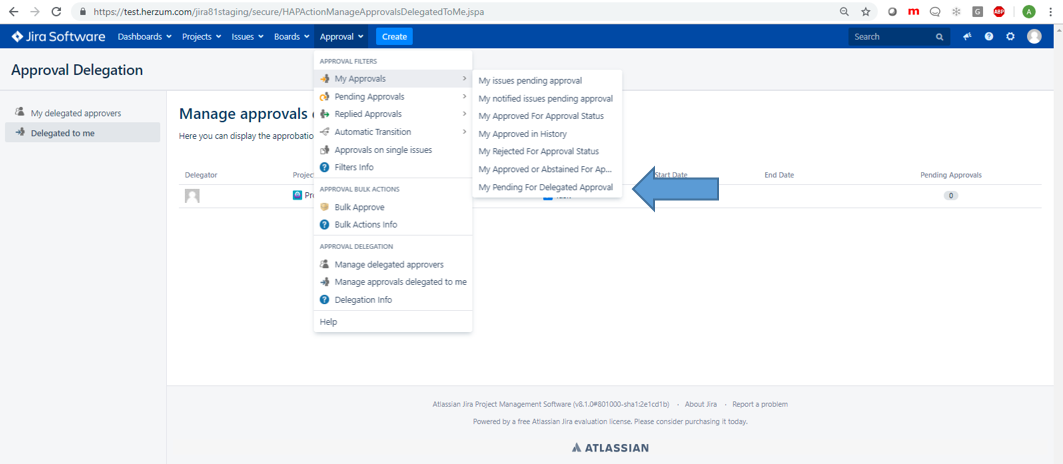Click the Jira help question mark icon

(989, 37)
